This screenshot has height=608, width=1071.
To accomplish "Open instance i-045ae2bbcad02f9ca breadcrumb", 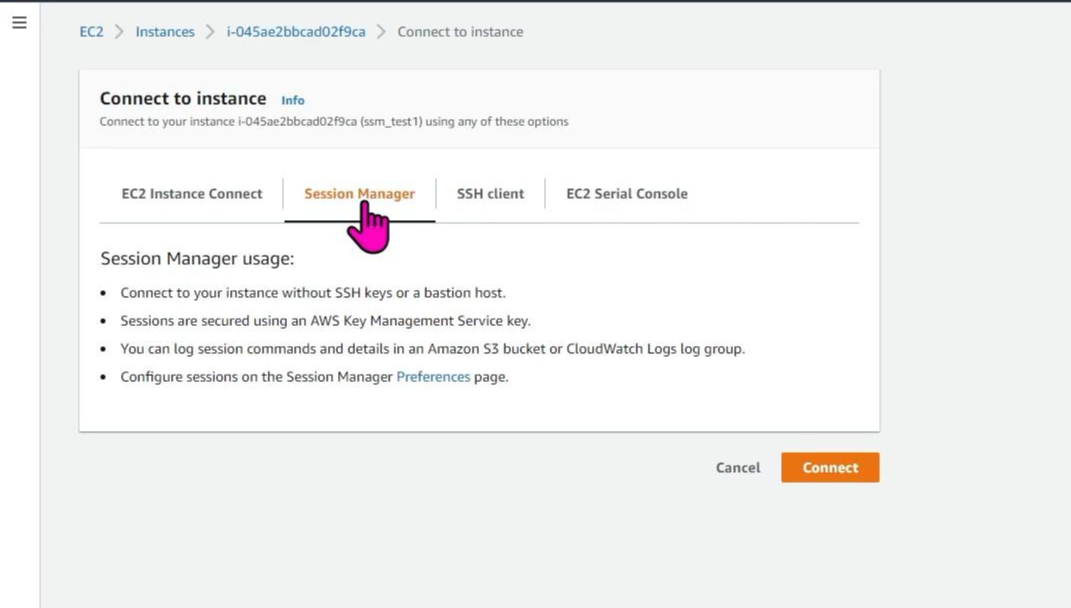I will click(x=296, y=31).
